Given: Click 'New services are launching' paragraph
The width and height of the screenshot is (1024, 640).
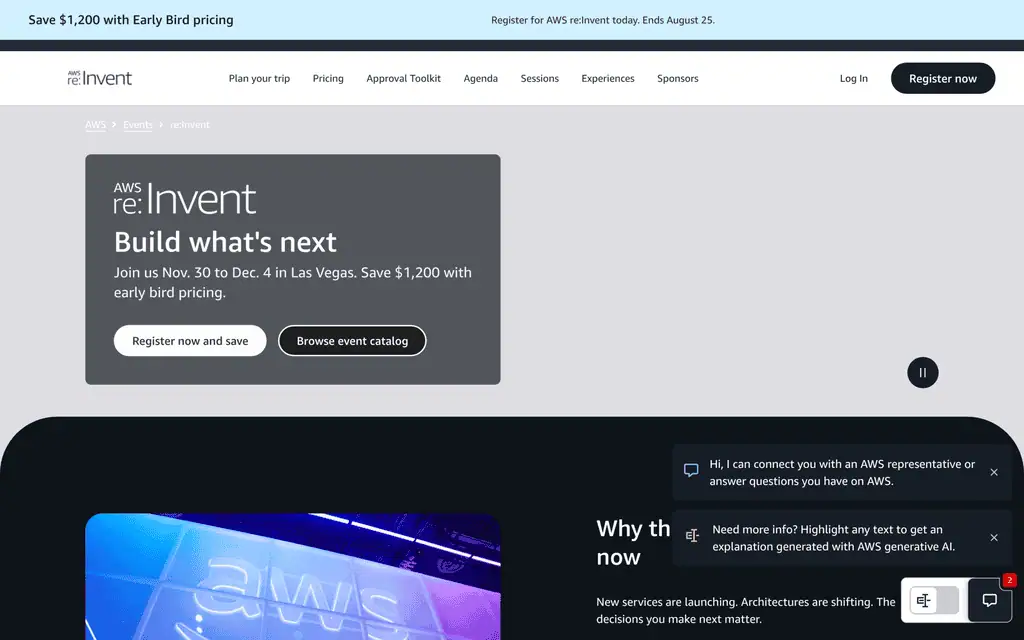Looking at the screenshot, I should pyautogui.click(x=745, y=610).
